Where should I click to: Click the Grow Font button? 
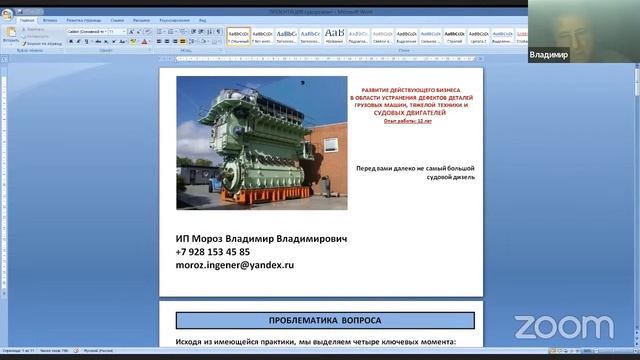[131, 31]
